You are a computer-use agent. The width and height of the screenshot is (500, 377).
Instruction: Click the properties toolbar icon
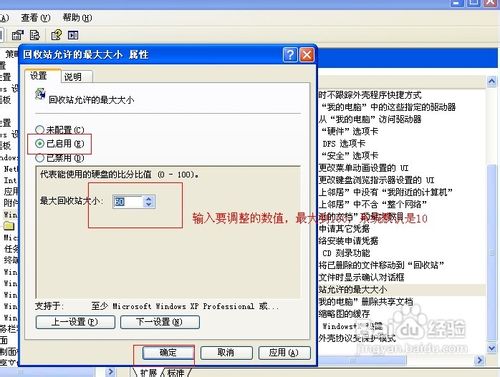point(18,35)
